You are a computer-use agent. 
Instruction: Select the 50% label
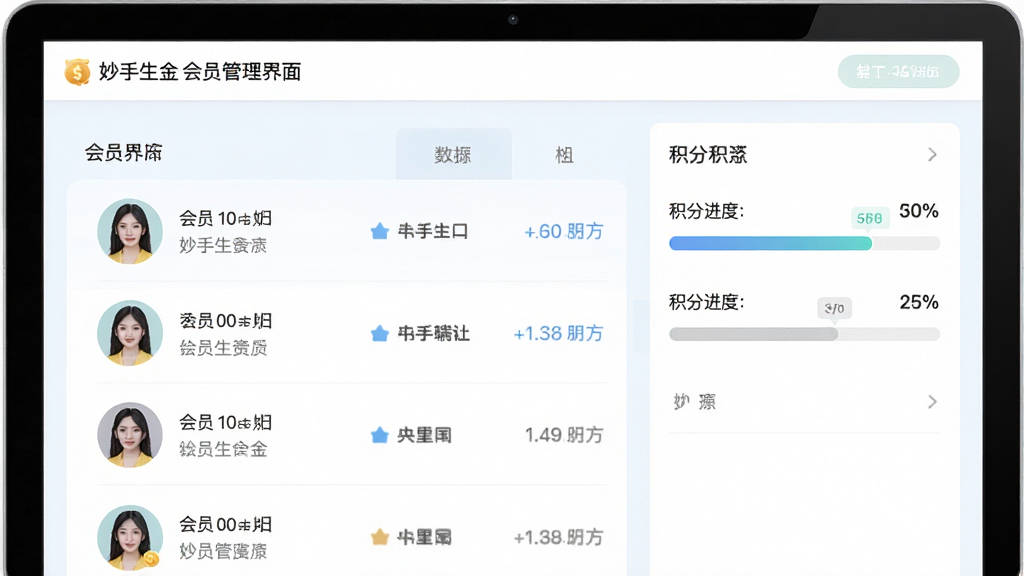(x=919, y=211)
